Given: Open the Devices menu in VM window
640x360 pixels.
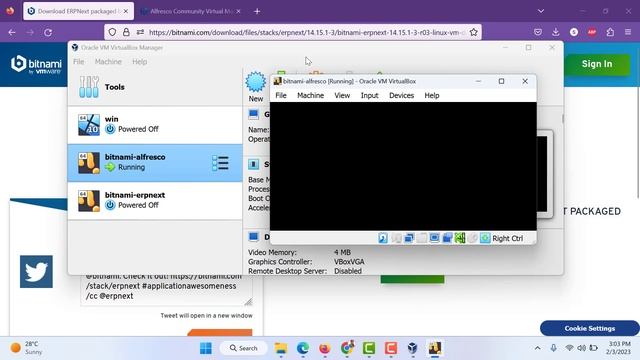Looking at the screenshot, I should point(401,96).
